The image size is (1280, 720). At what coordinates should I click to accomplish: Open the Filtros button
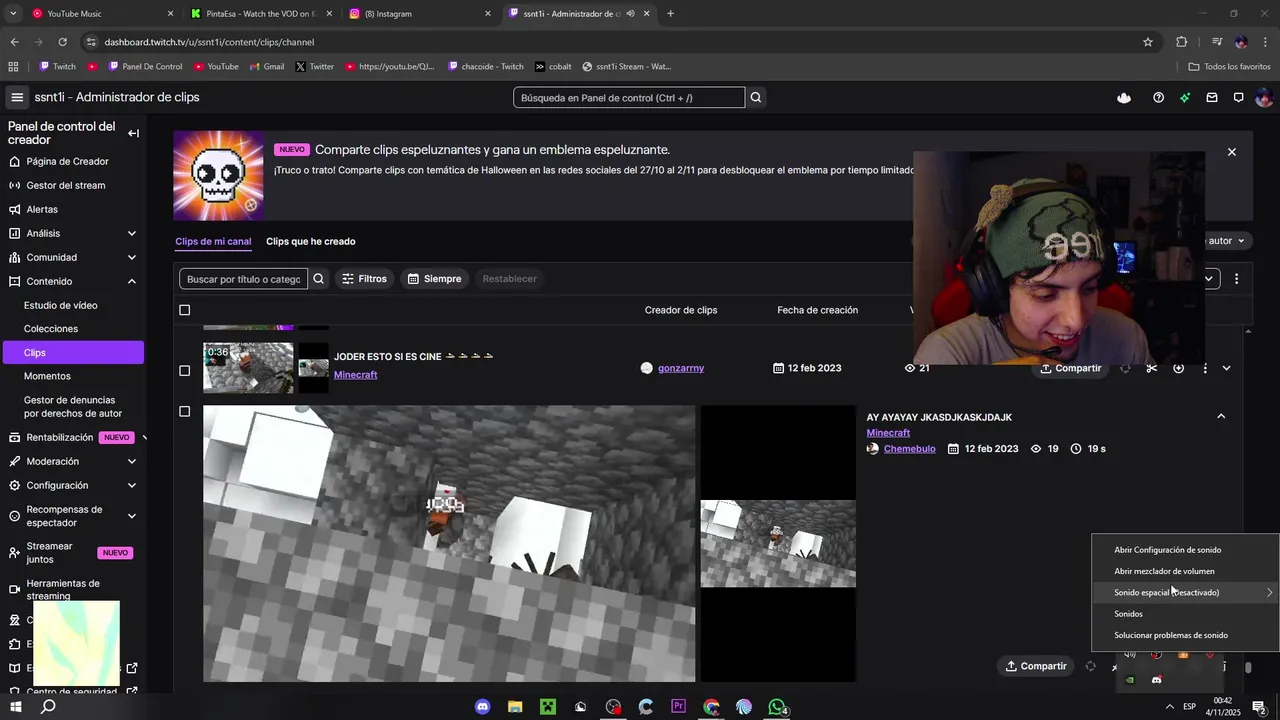(x=364, y=279)
